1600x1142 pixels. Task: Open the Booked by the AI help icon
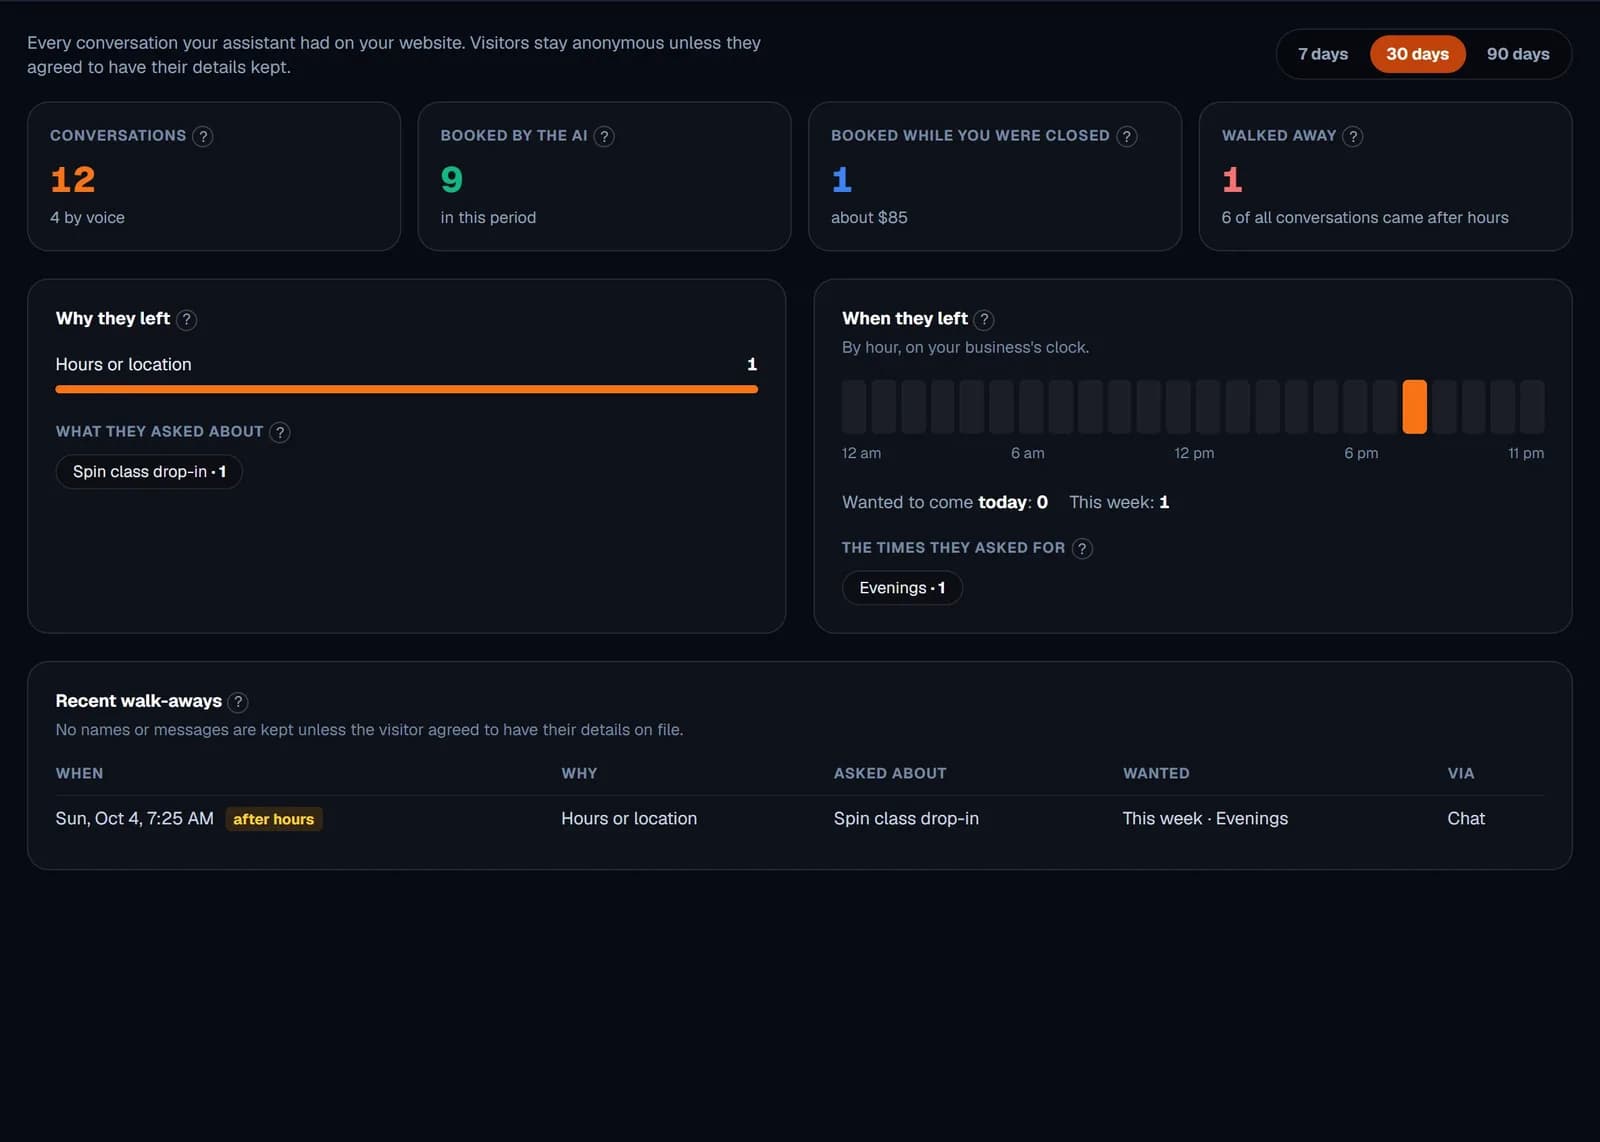click(x=604, y=136)
